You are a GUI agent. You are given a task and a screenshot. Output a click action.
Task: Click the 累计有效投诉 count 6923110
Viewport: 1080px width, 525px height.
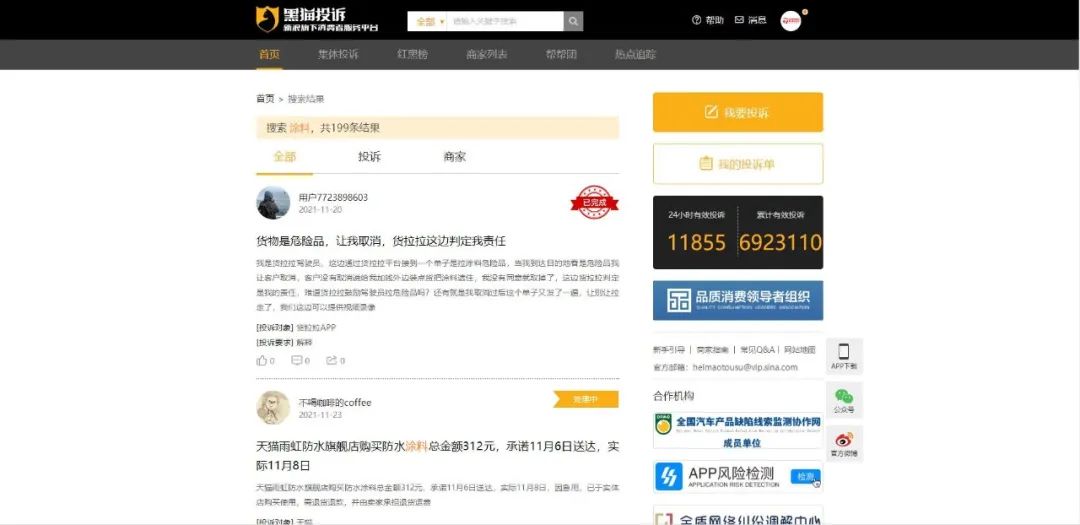[x=780, y=243]
